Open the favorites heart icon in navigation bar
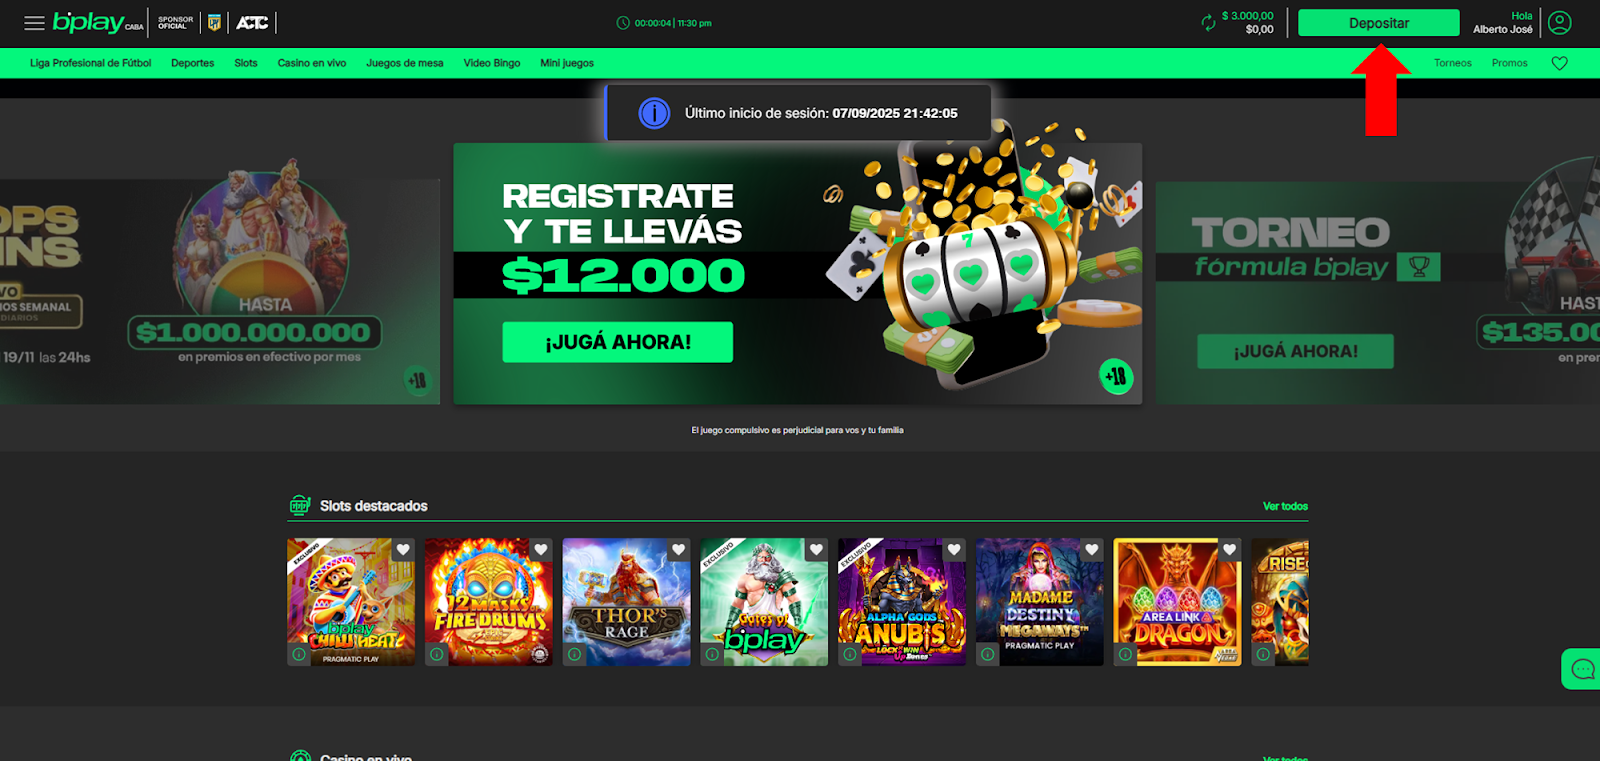The width and height of the screenshot is (1600, 761). [x=1559, y=63]
